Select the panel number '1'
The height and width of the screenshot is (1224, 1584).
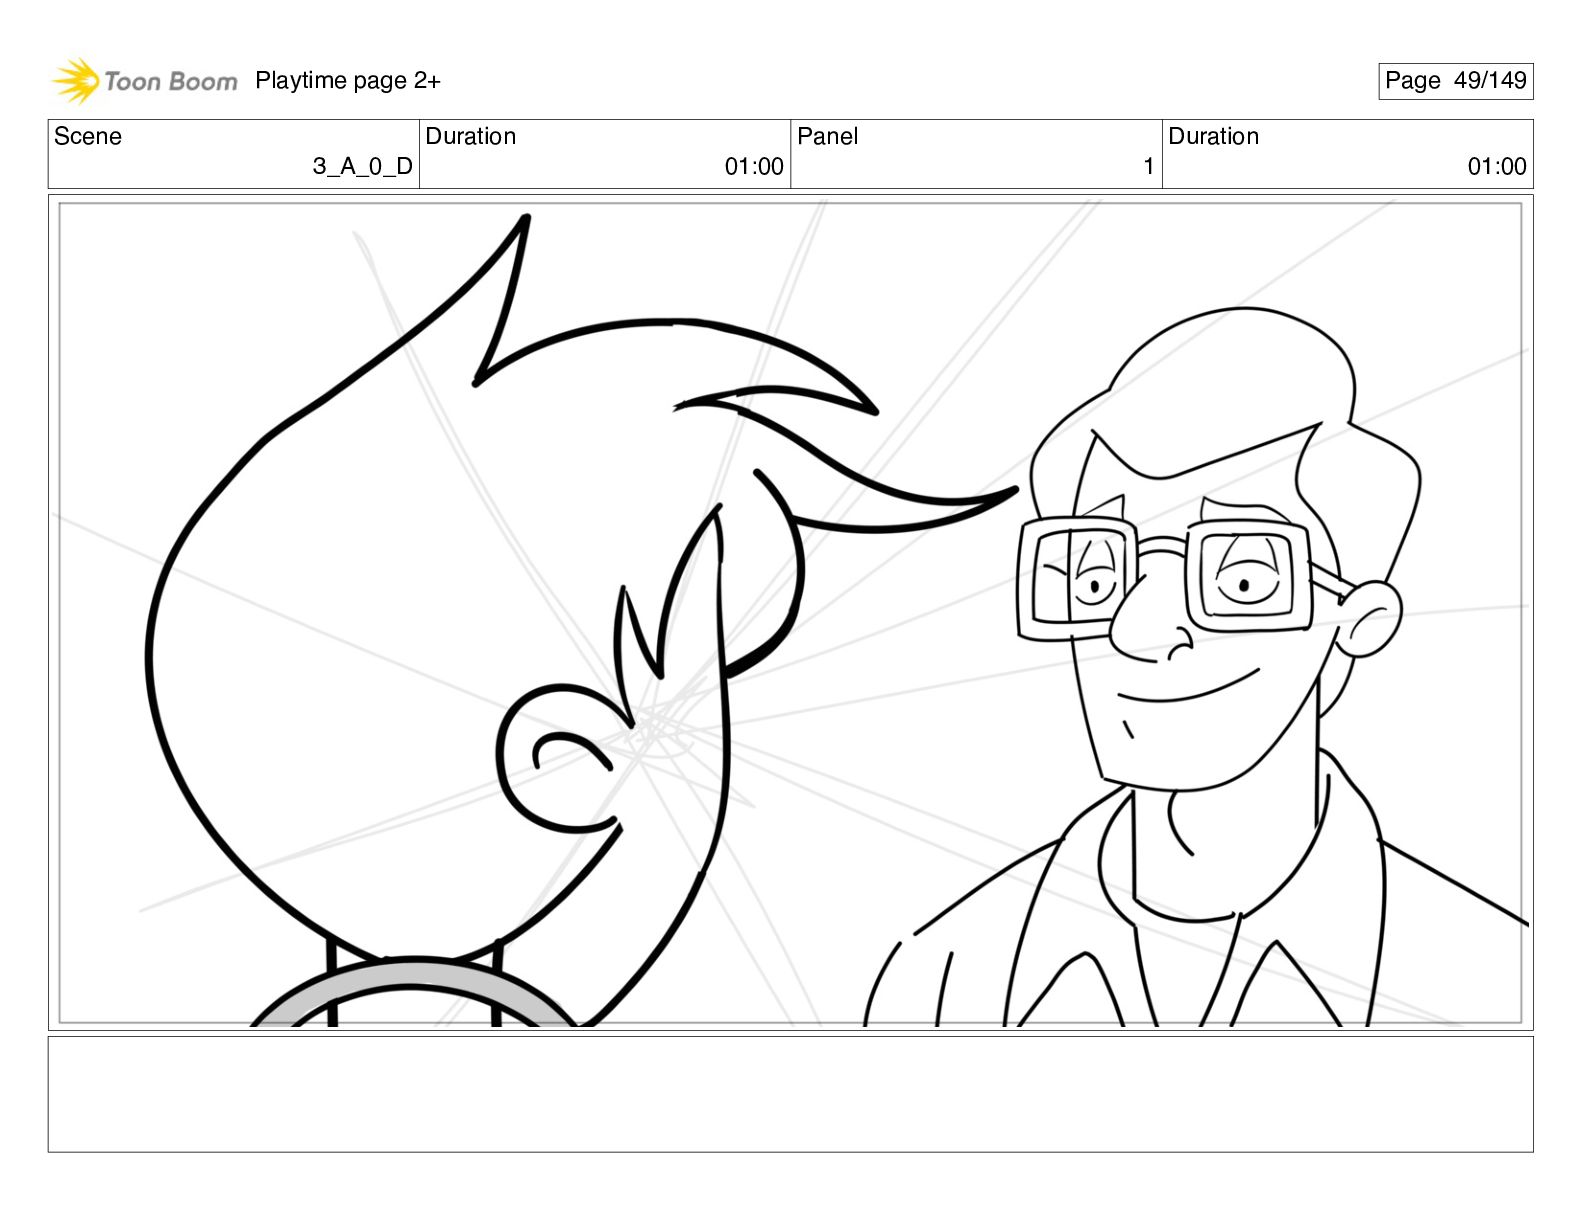click(x=1149, y=167)
